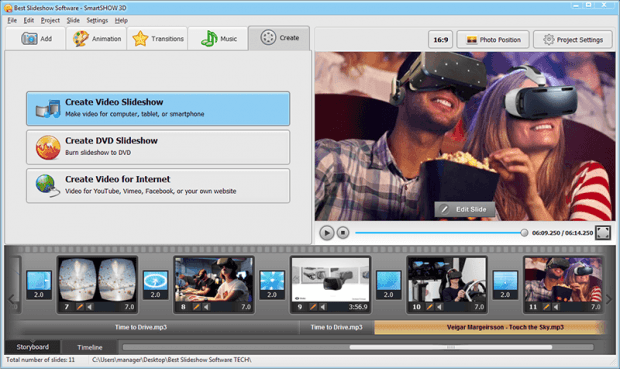This screenshot has width=620, height=369.
Task: Click the project path in status bar
Action: (x=172, y=360)
